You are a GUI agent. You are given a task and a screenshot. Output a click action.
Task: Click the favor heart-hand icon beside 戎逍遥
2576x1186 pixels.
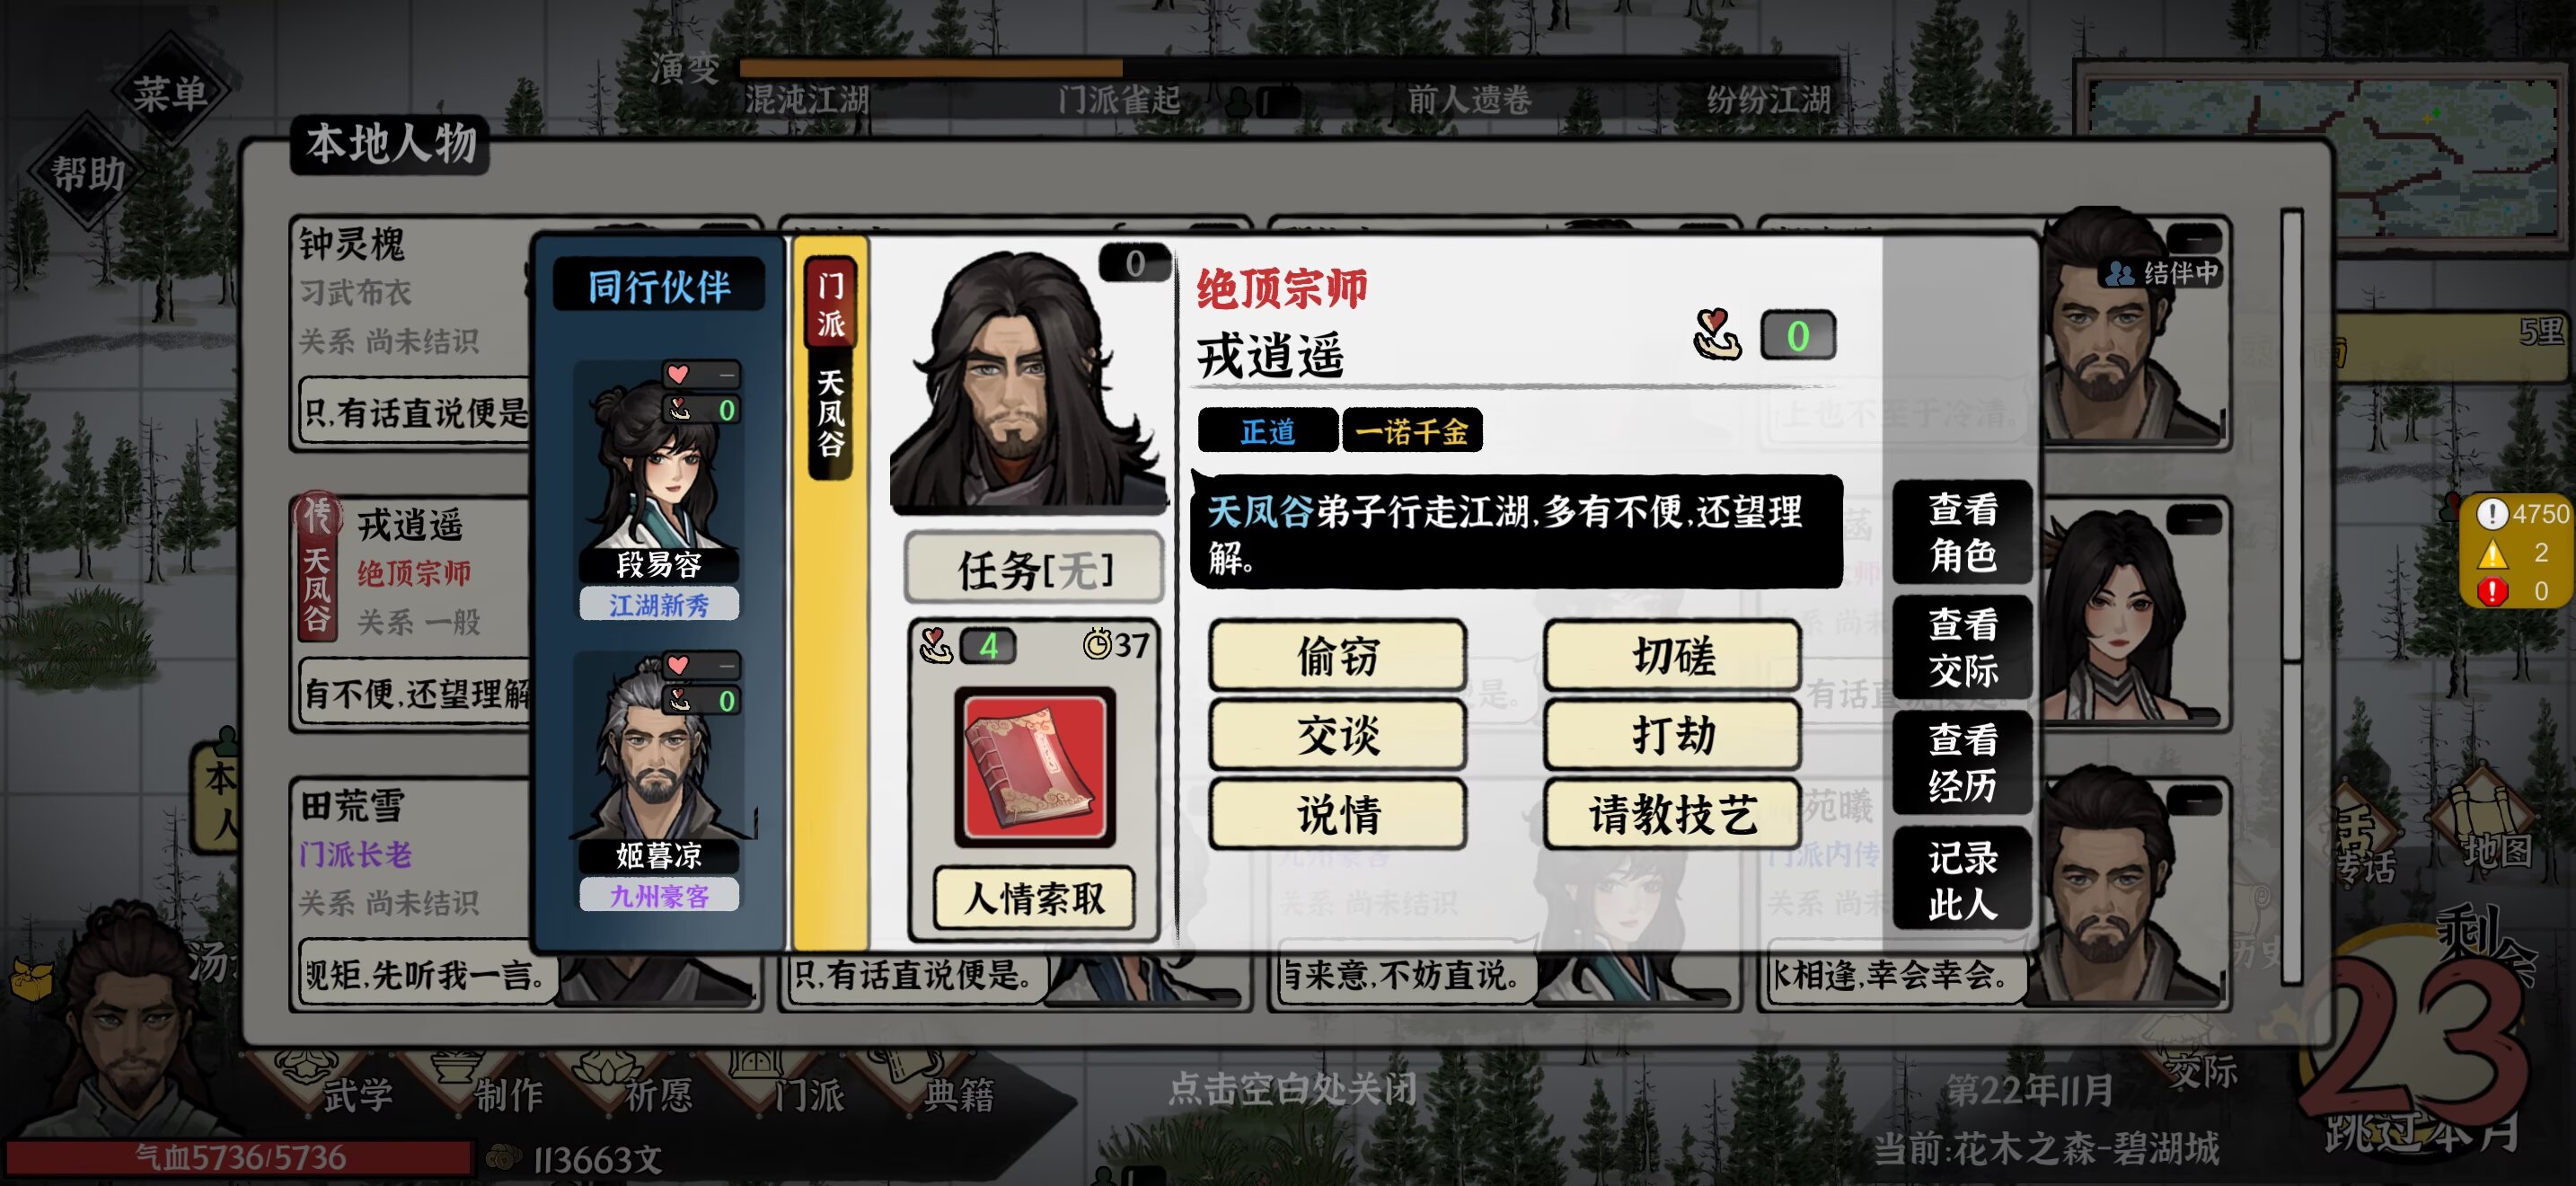(1717, 334)
